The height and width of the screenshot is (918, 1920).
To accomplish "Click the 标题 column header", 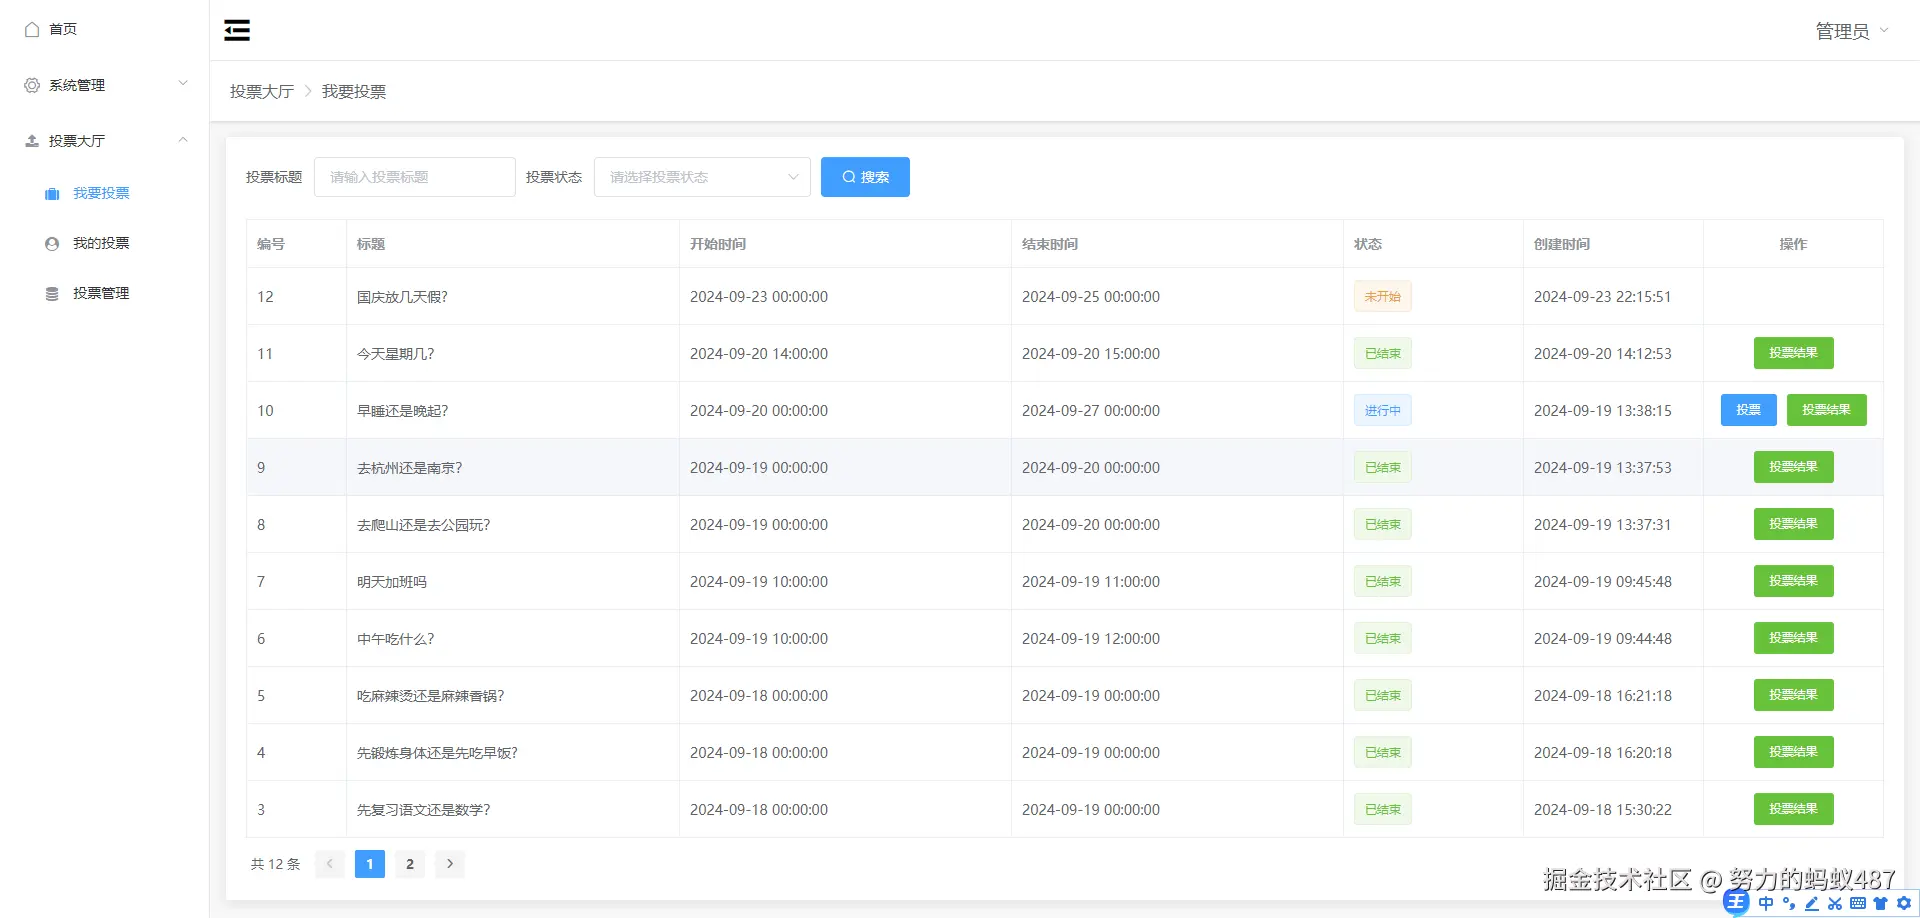I will [371, 244].
